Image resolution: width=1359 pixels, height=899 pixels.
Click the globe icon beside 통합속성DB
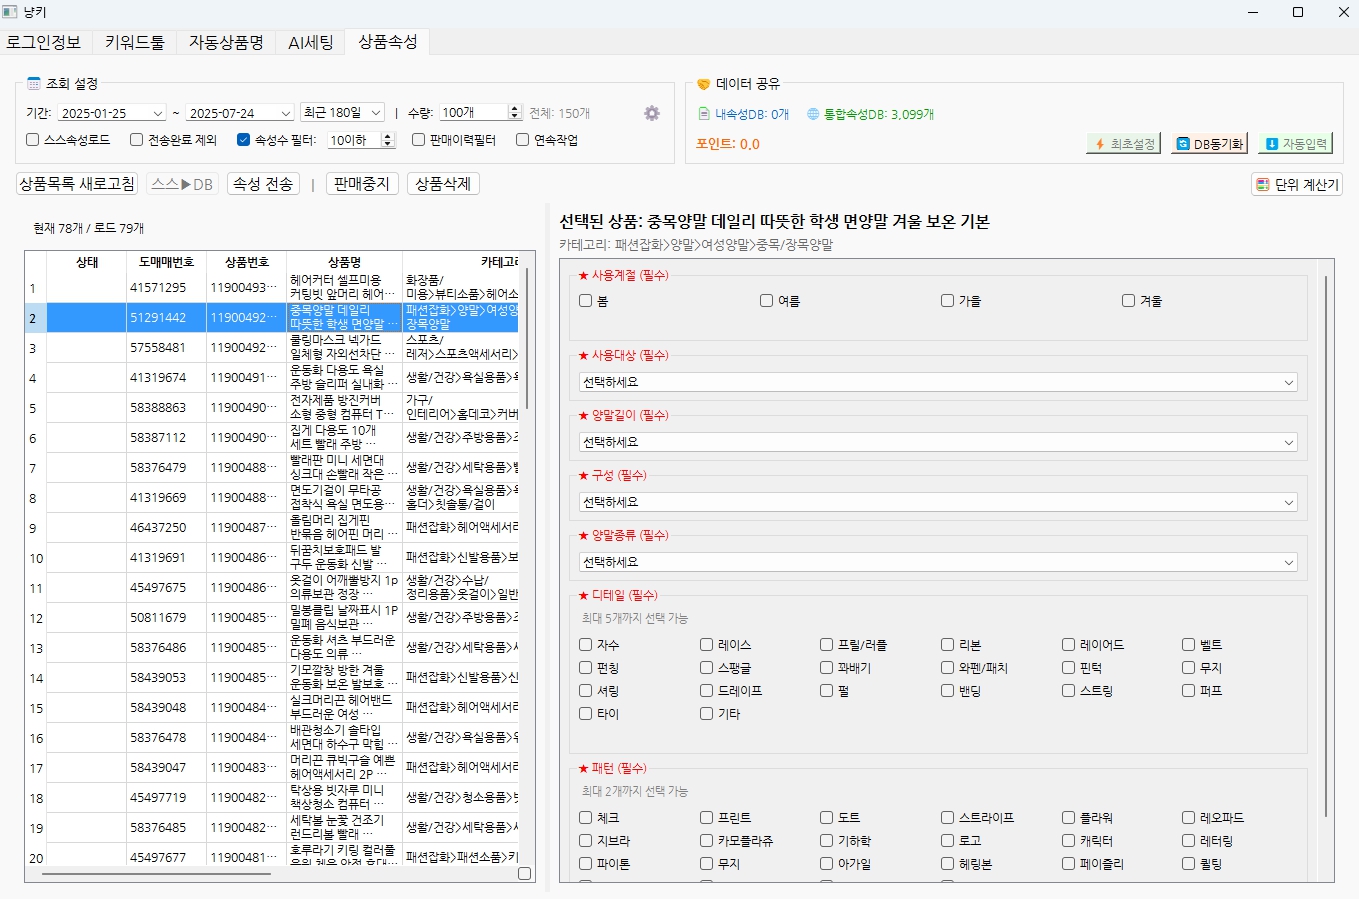coord(814,114)
